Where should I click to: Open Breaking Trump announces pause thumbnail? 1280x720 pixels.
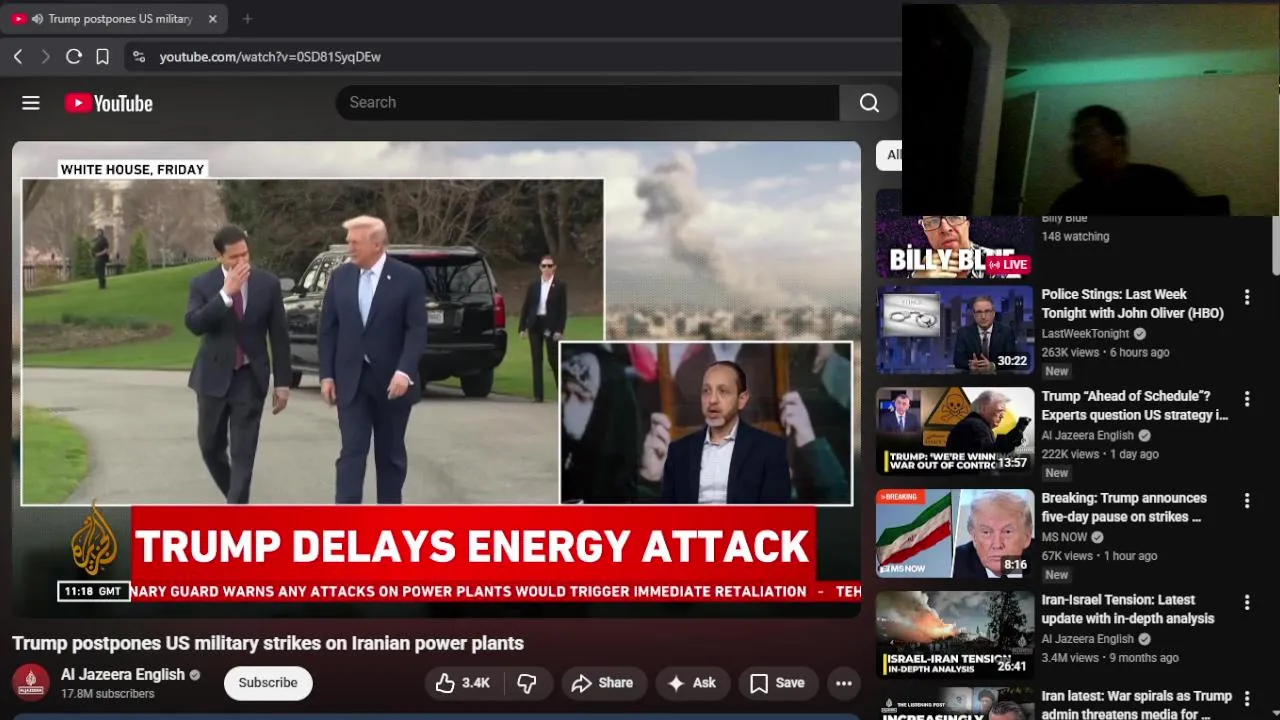point(955,534)
